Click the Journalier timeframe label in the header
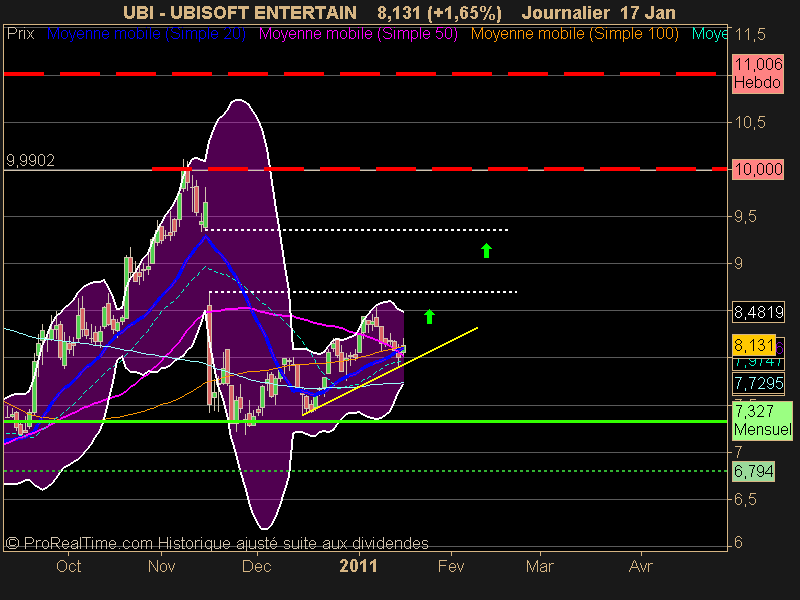This screenshot has height=600, width=800. [565, 12]
